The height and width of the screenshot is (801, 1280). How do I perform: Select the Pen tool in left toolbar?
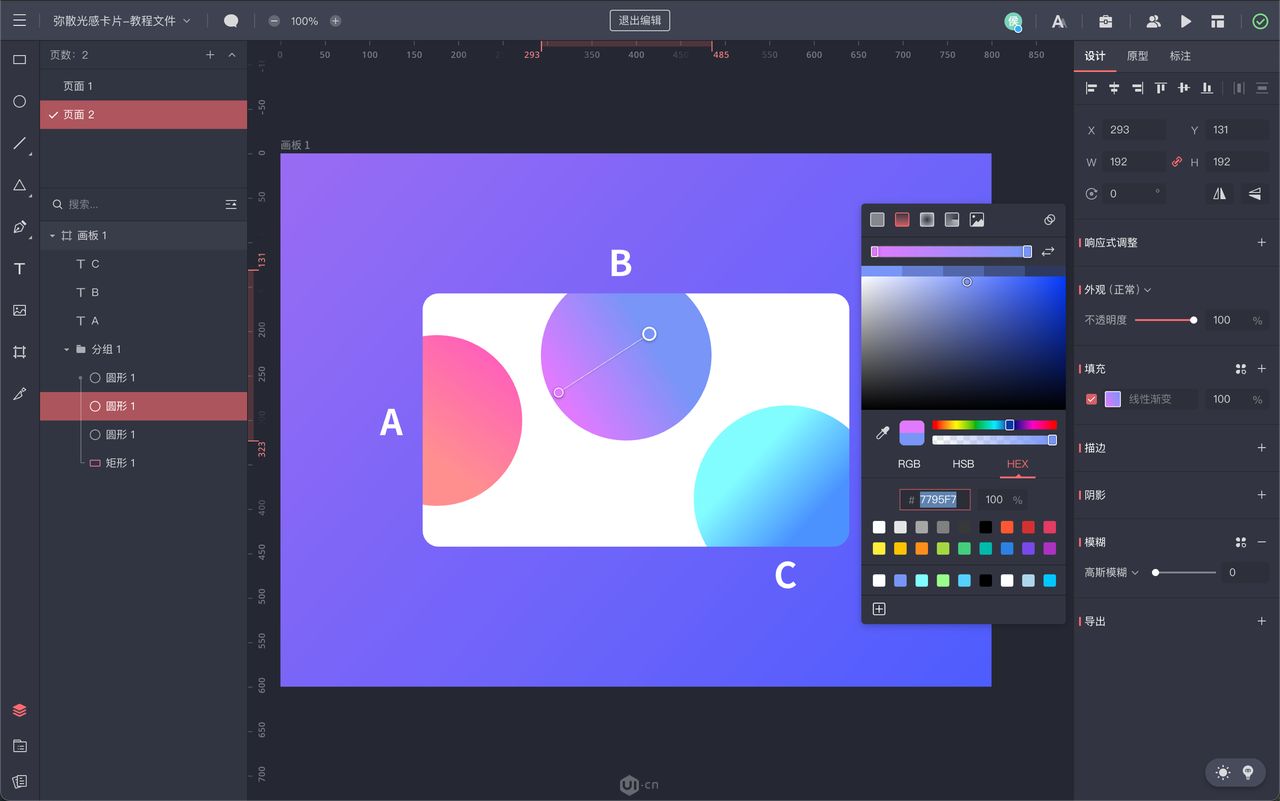point(19,227)
